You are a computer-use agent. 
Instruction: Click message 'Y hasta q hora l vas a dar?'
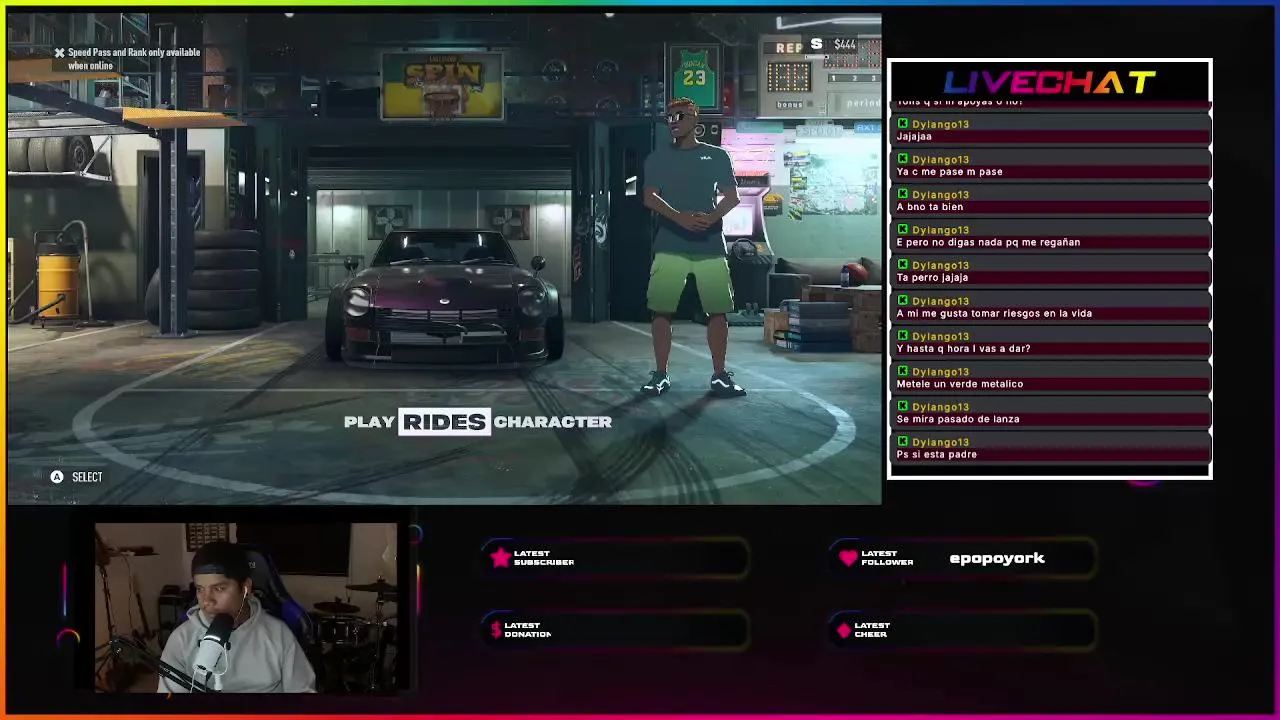coord(963,348)
